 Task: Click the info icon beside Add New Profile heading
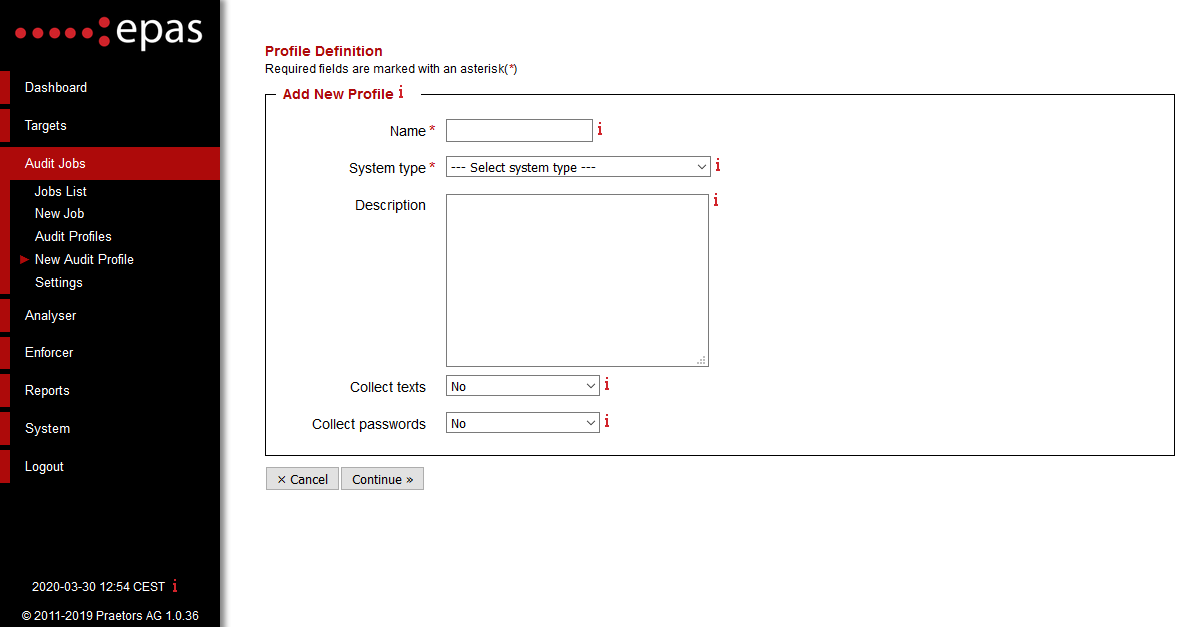[400, 91]
